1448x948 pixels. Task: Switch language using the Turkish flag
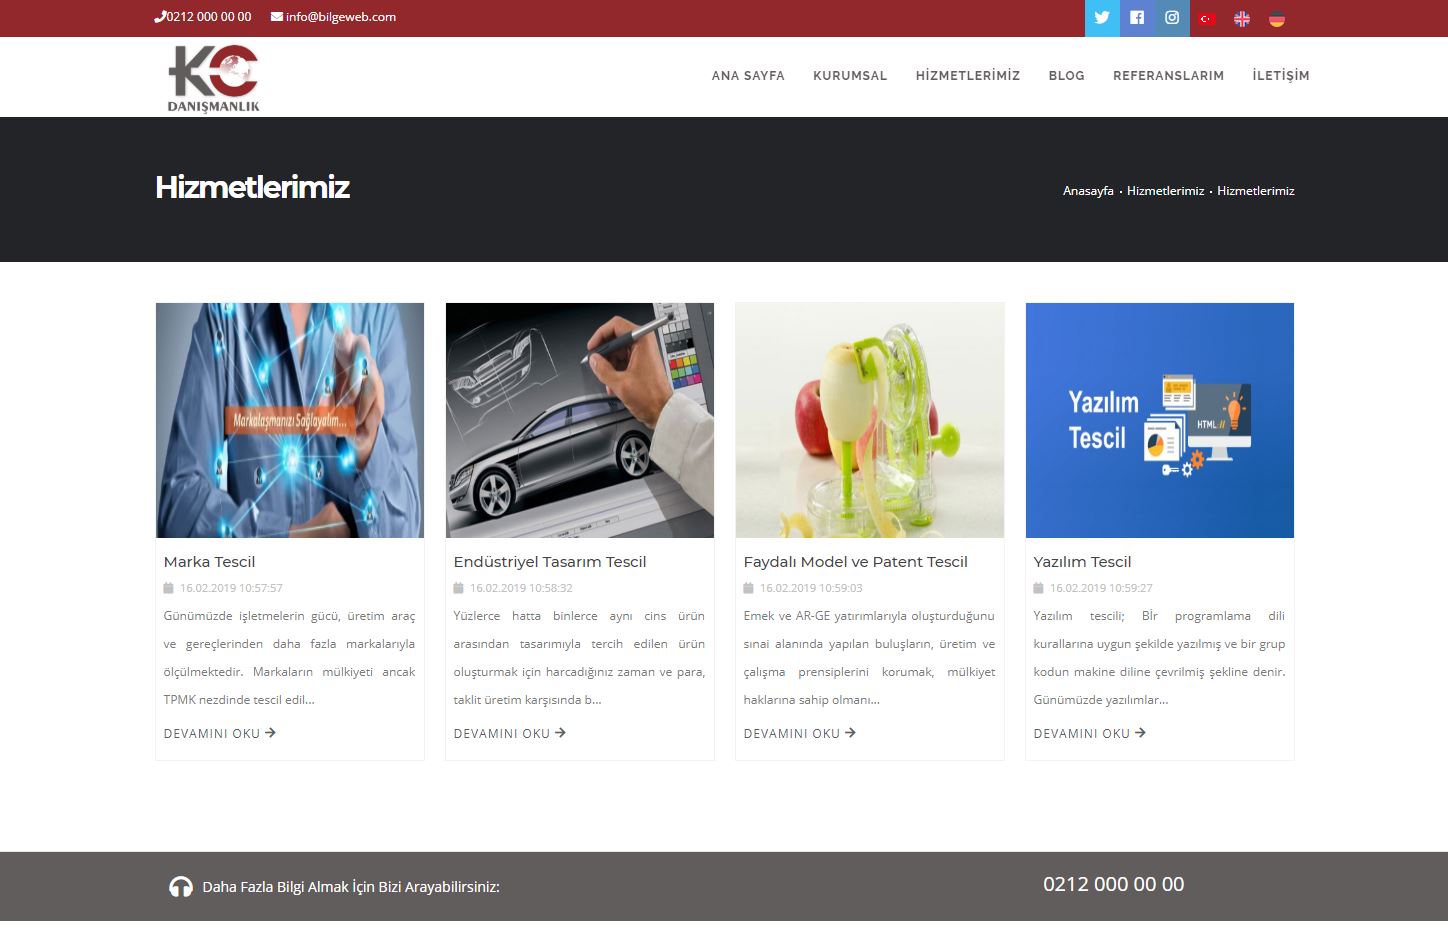[x=1207, y=19]
